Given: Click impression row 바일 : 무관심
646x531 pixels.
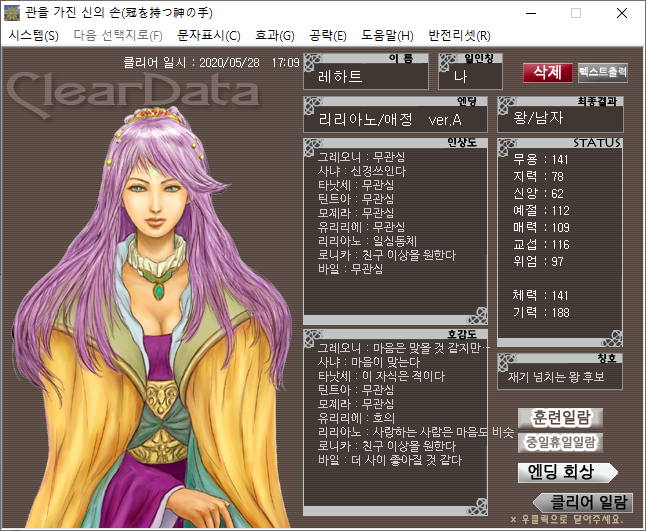Looking at the screenshot, I should (350, 269).
